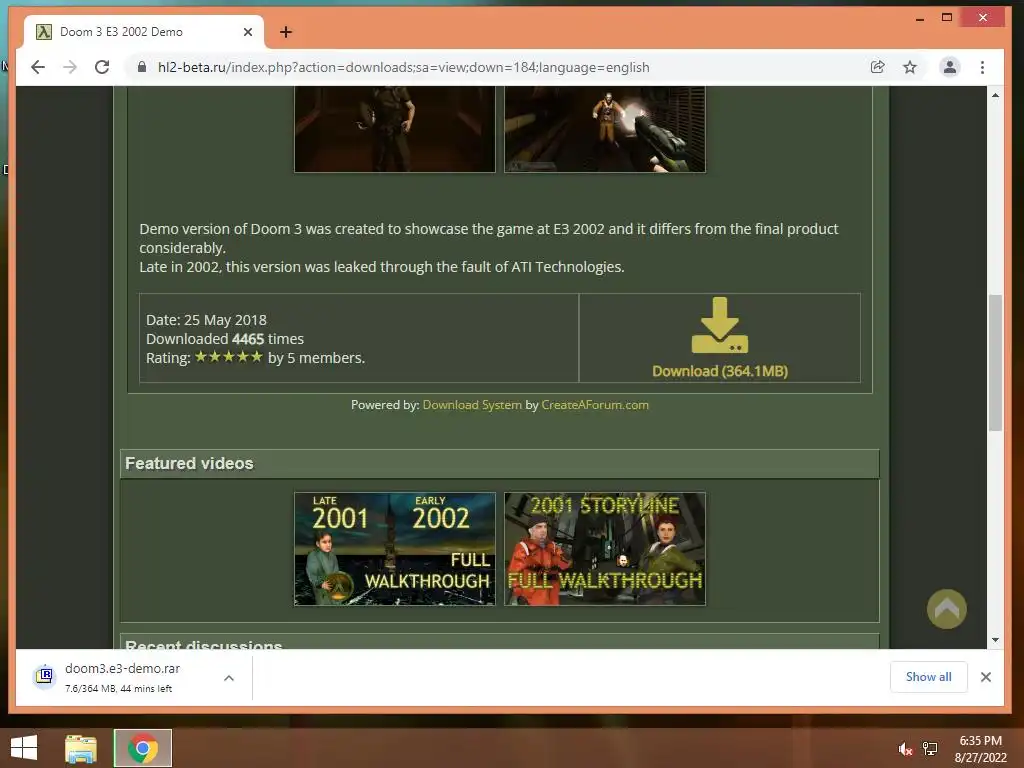Open File Explorer from the taskbar
Screen dimensions: 1024x768
click(x=81, y=748)
